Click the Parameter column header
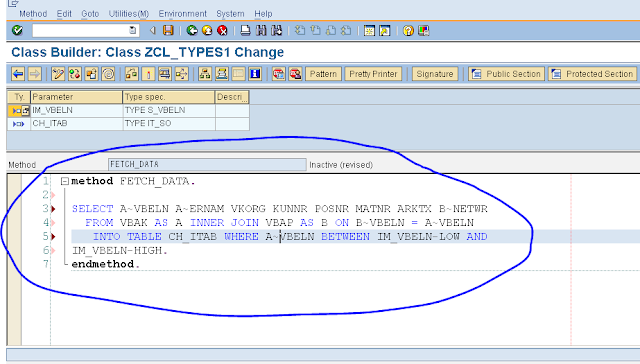This screenshot has height=364, width=640. (76, 97)
